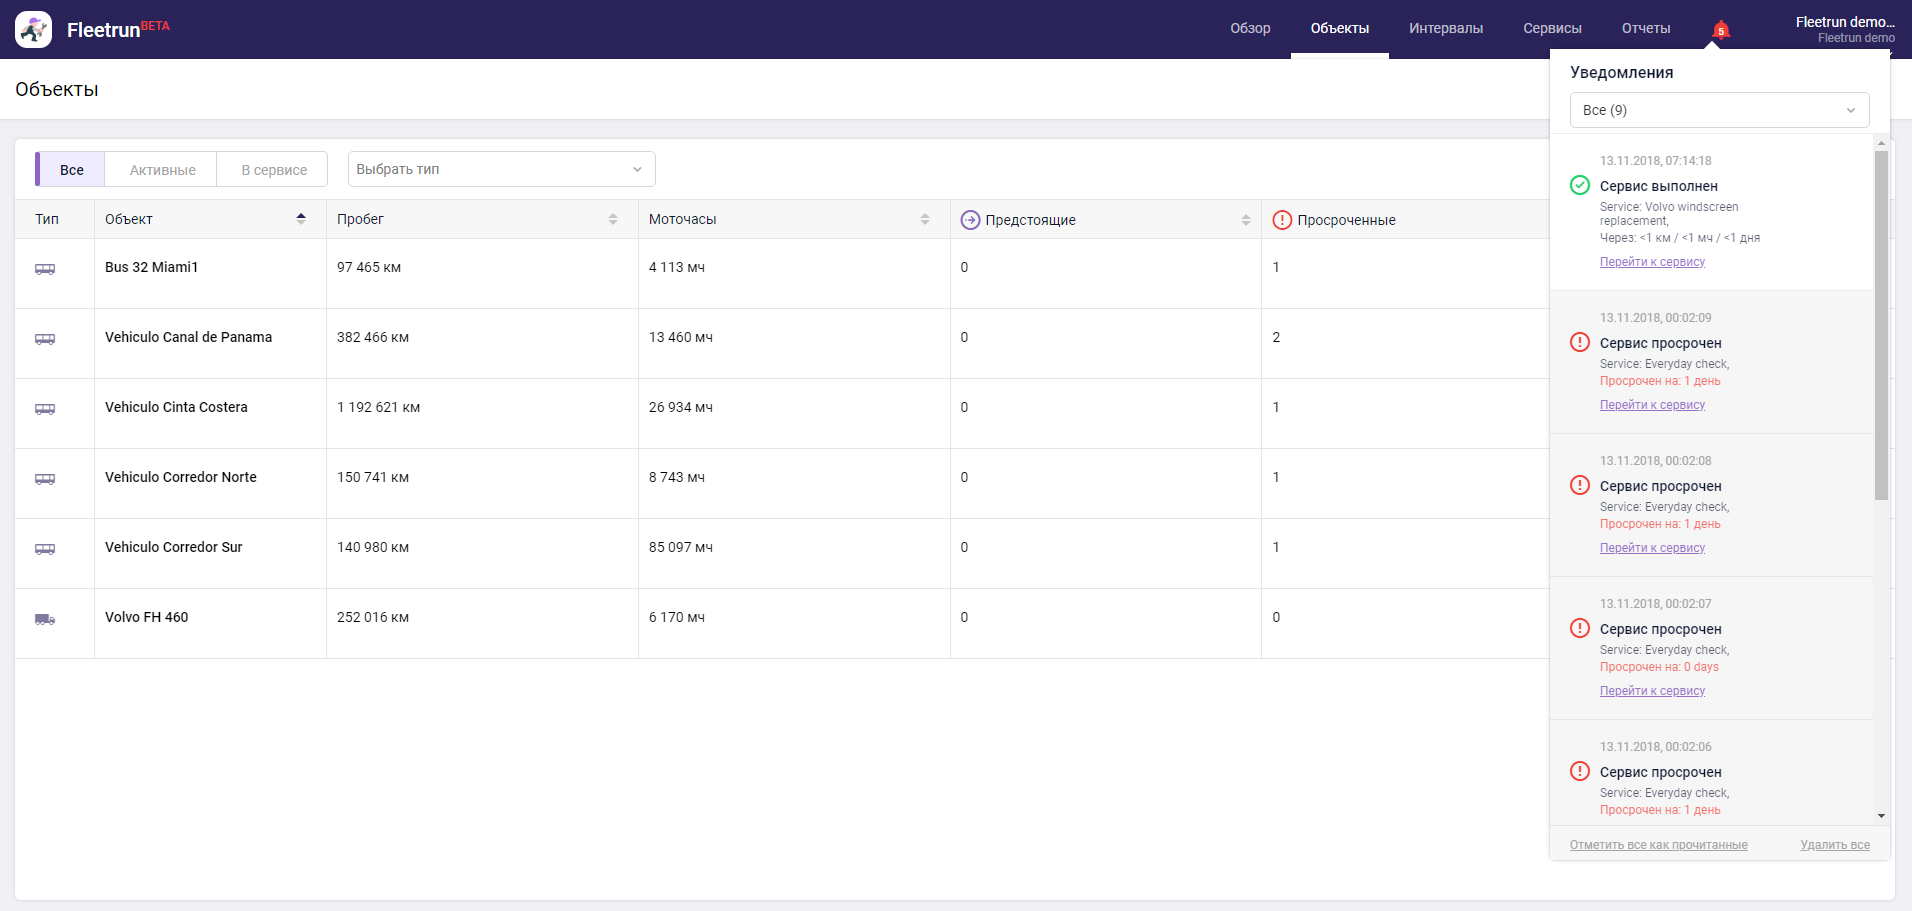1912x911 pixels.
Task: Click the overdue exclamation icon in table header
Action: pos(1281,220)
